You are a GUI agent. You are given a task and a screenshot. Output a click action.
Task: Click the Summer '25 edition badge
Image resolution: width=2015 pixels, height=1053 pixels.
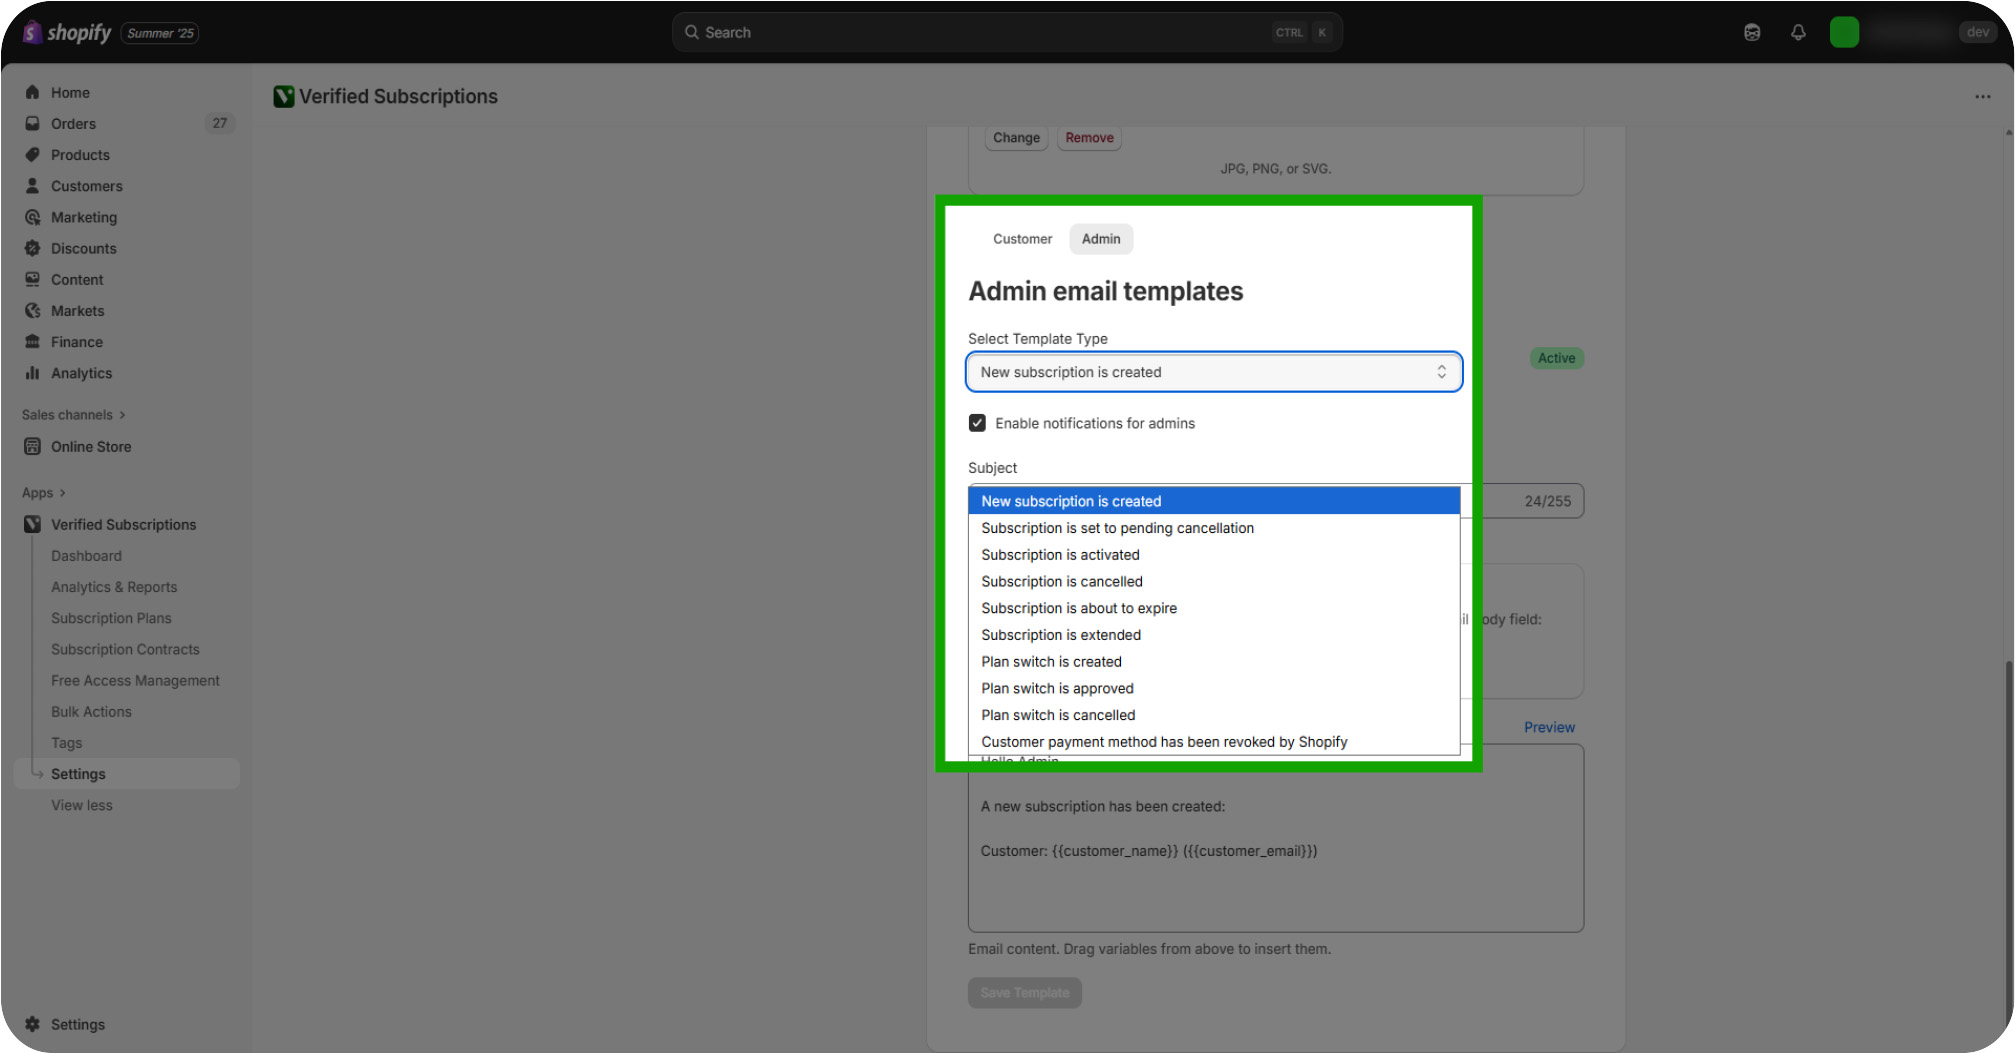160,33
